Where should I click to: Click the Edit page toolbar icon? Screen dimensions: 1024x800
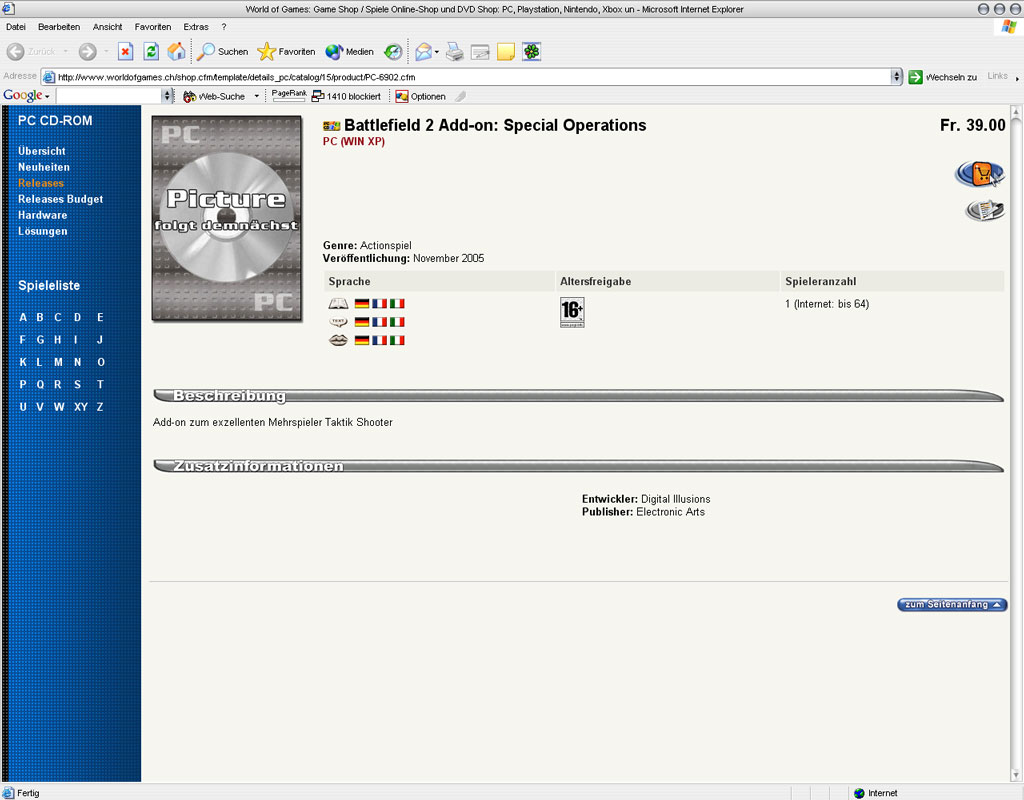480,52
